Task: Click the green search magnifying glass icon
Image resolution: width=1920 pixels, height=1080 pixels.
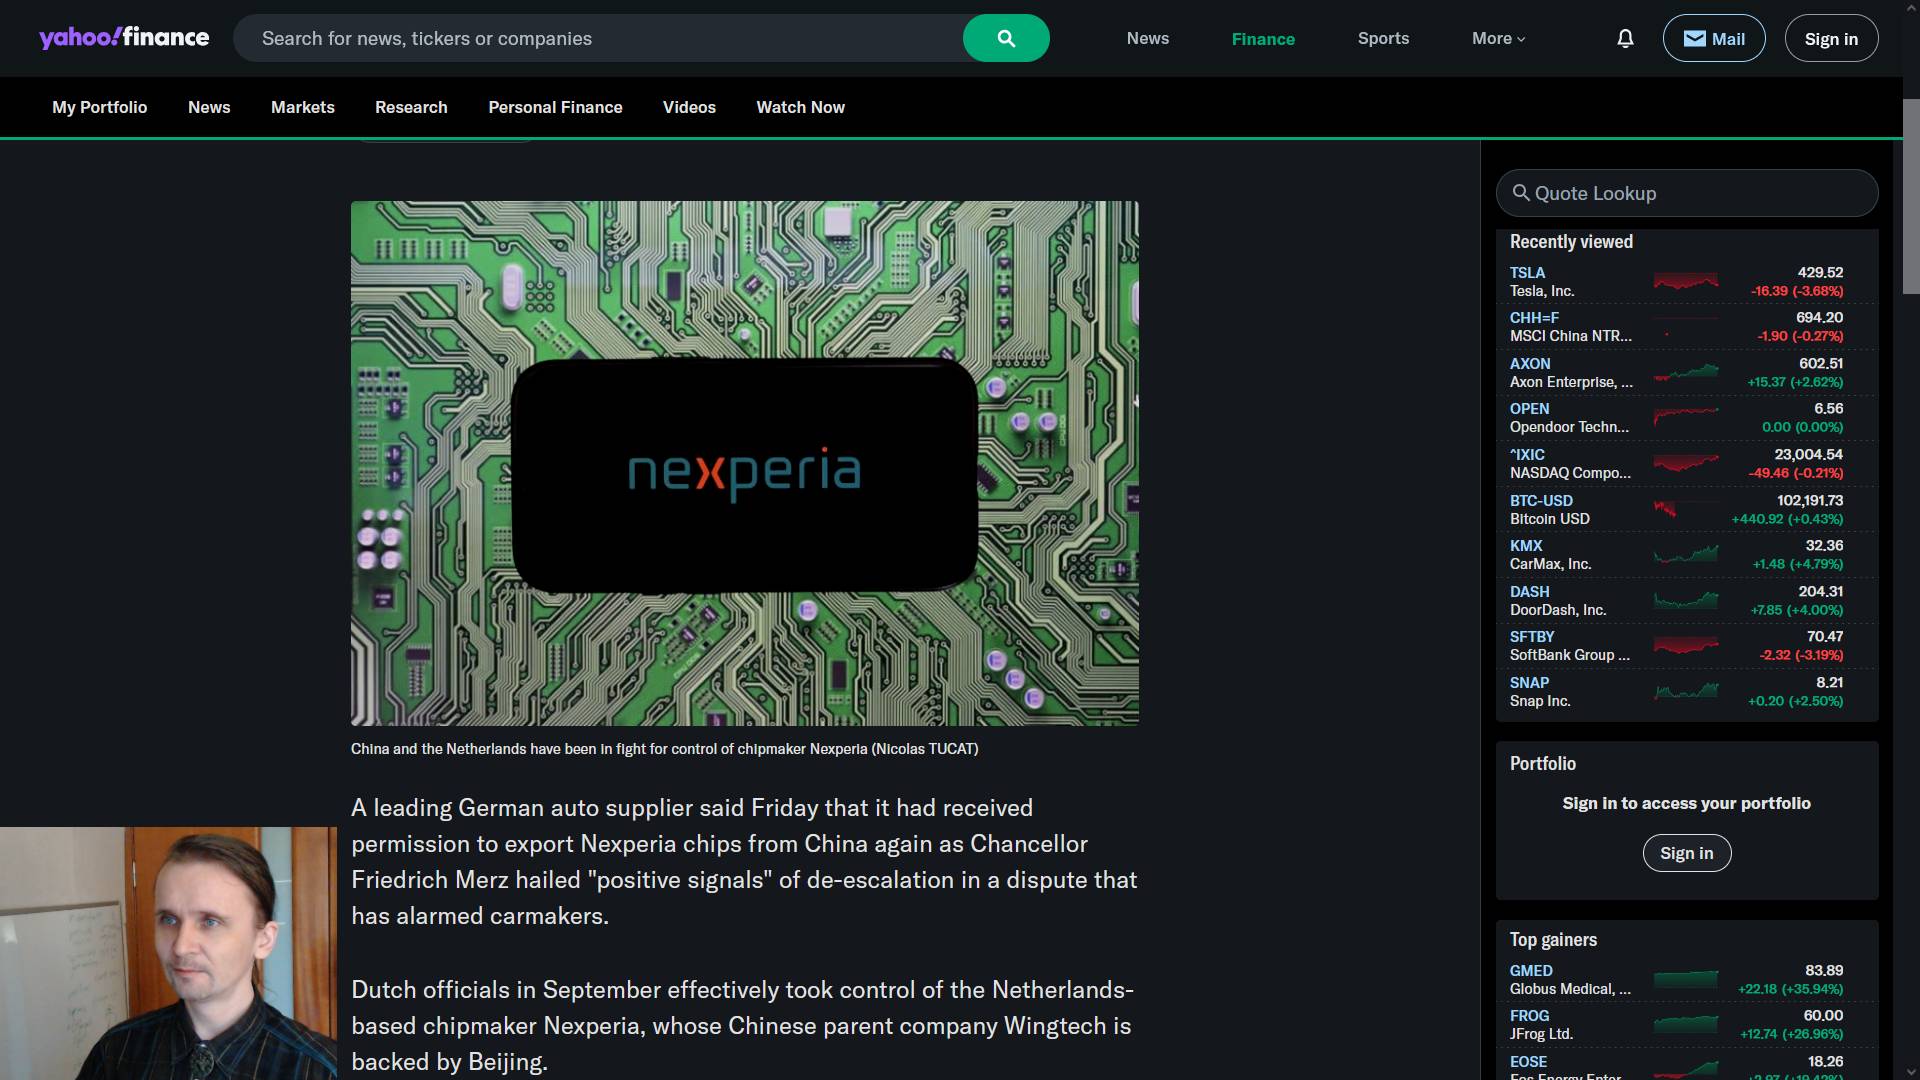Action: 1005,38
